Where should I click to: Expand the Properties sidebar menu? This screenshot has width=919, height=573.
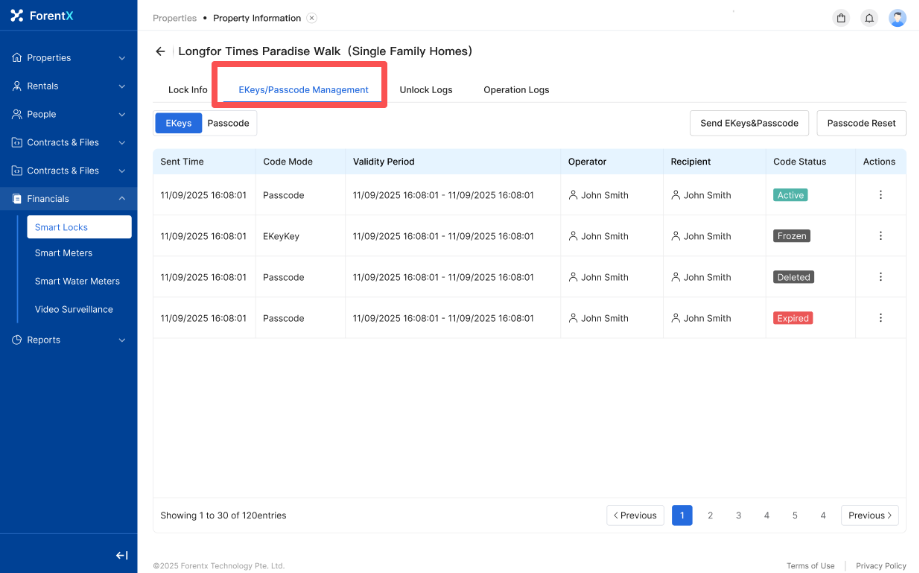point(68,58)
